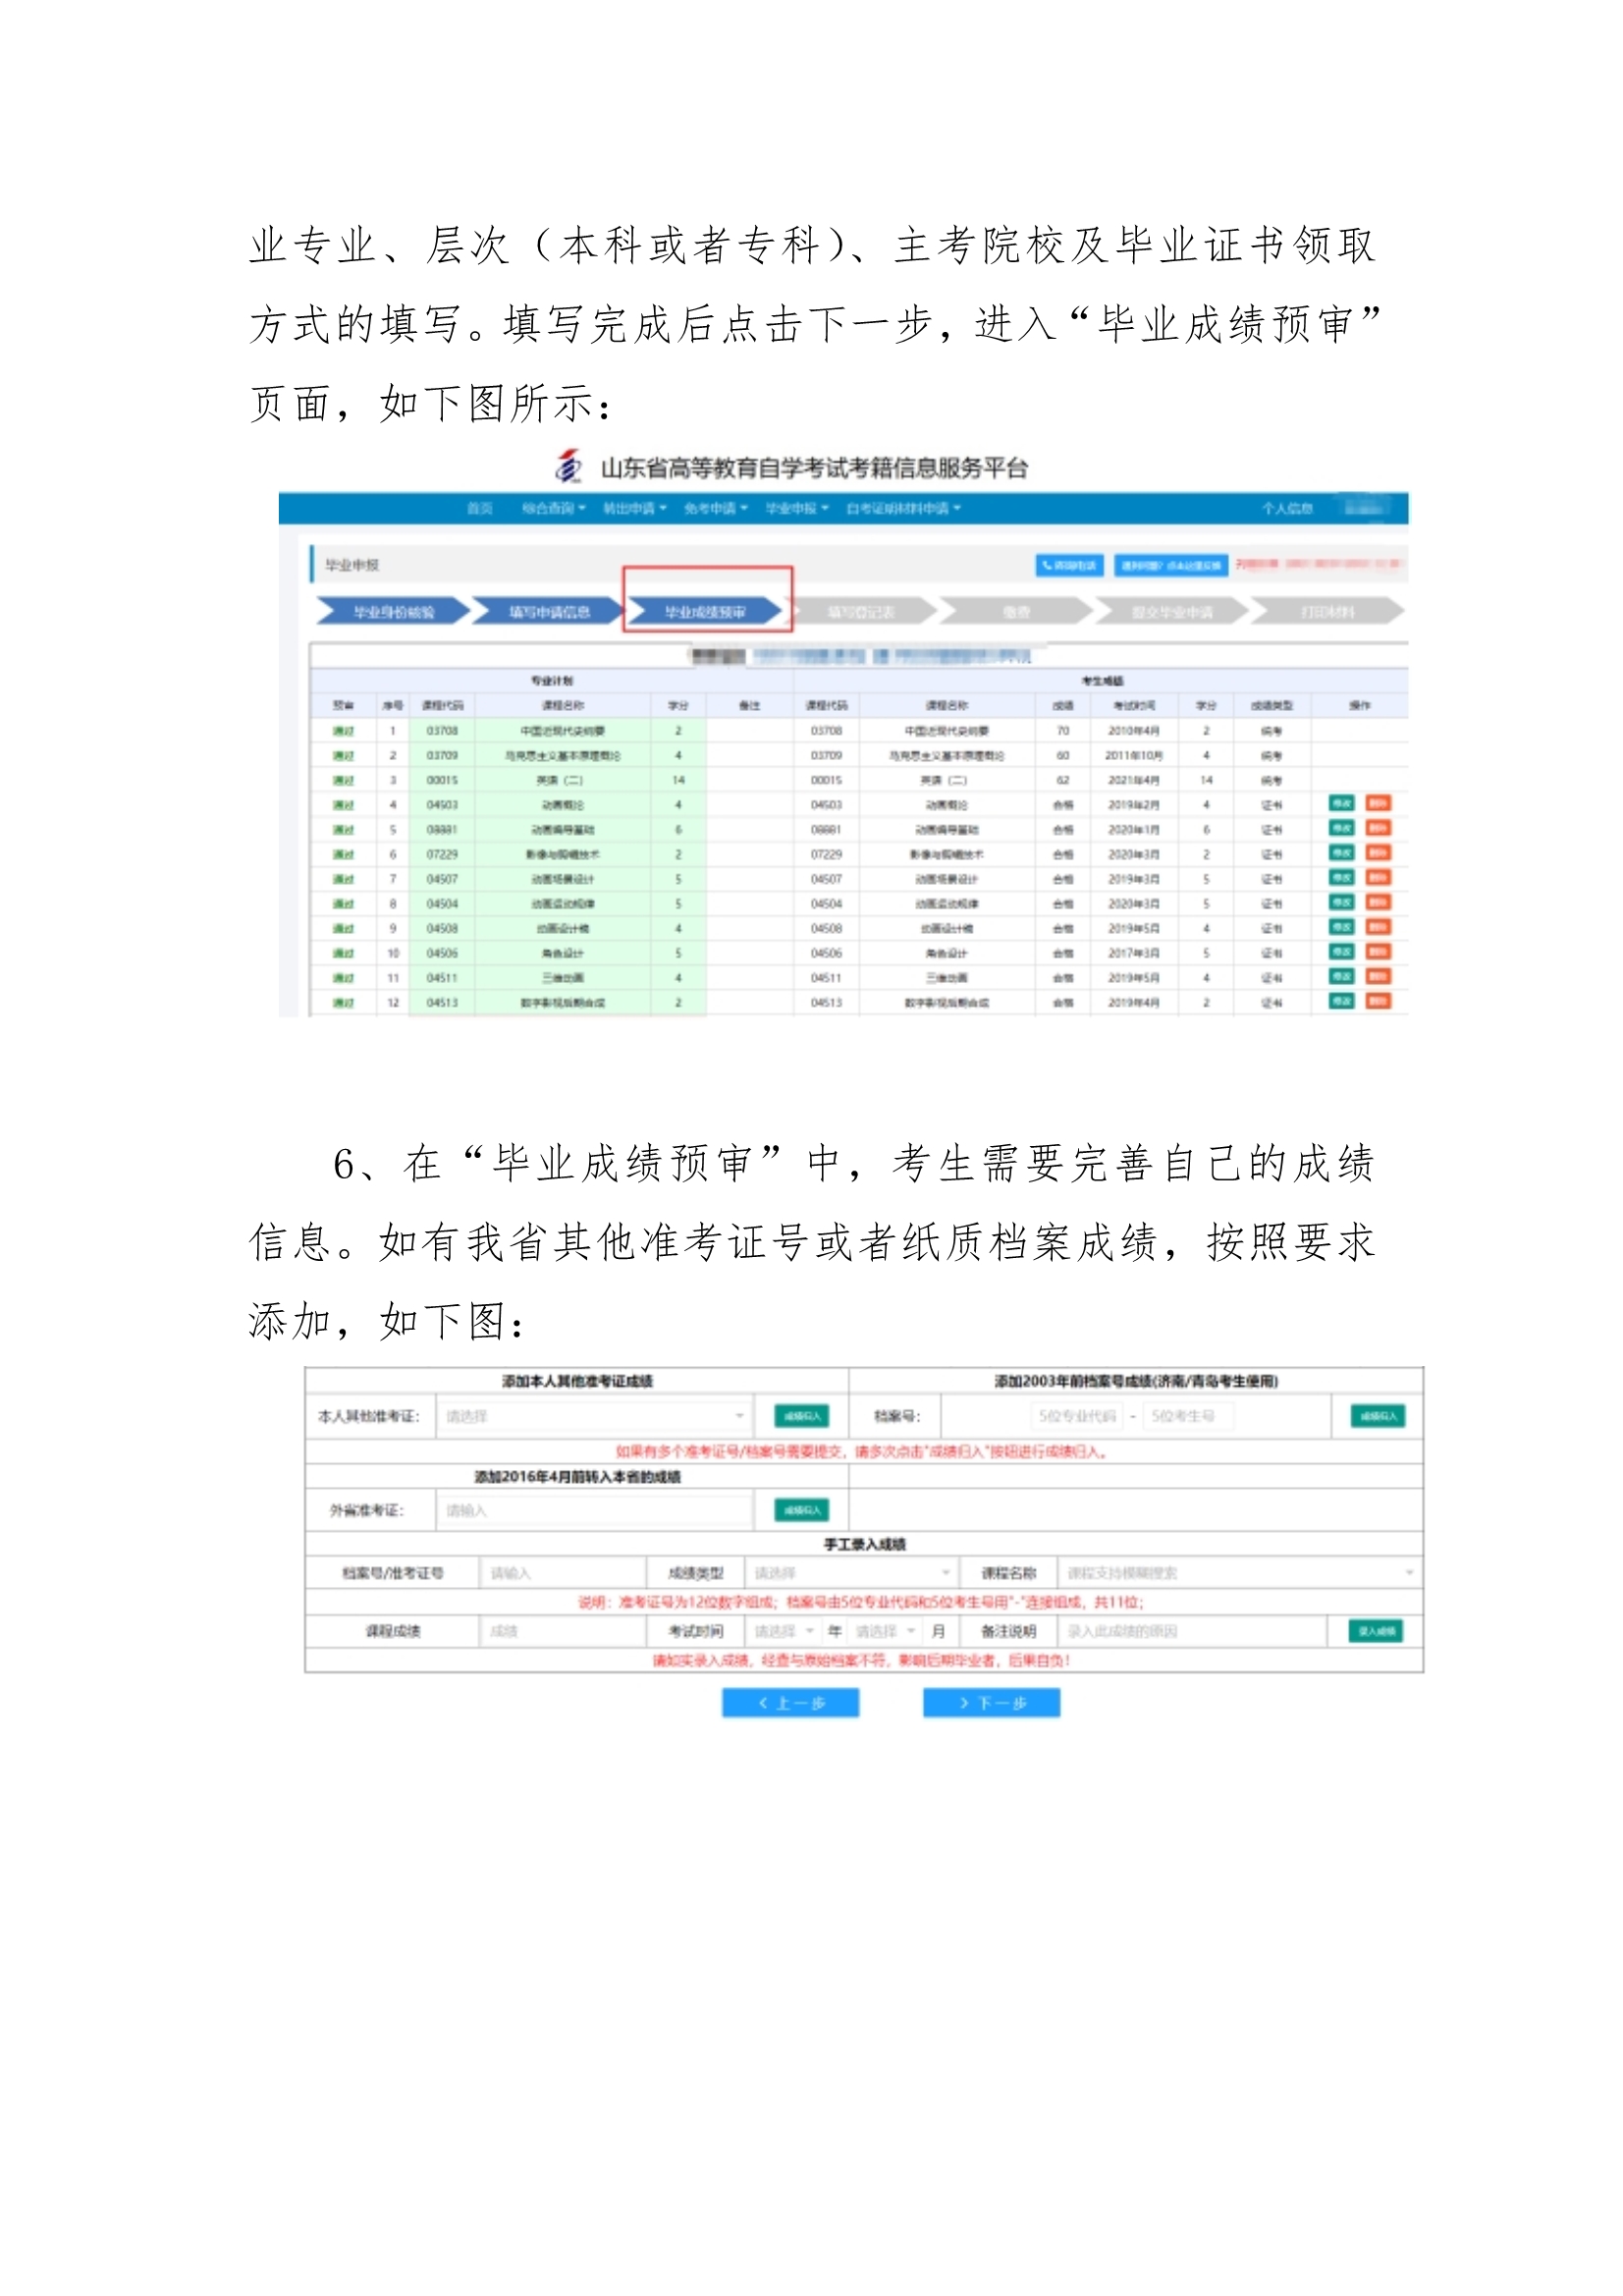
Task: Click orange delete button for course 07229
Action: (1377, 853)
